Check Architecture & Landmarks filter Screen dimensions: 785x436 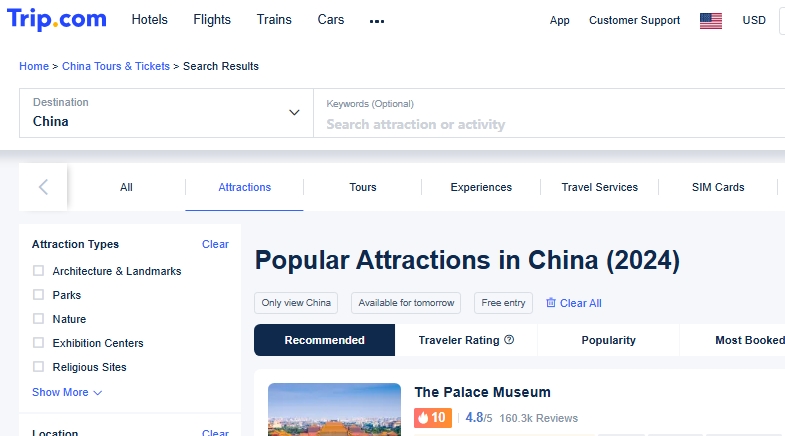(x=39, y=271)
